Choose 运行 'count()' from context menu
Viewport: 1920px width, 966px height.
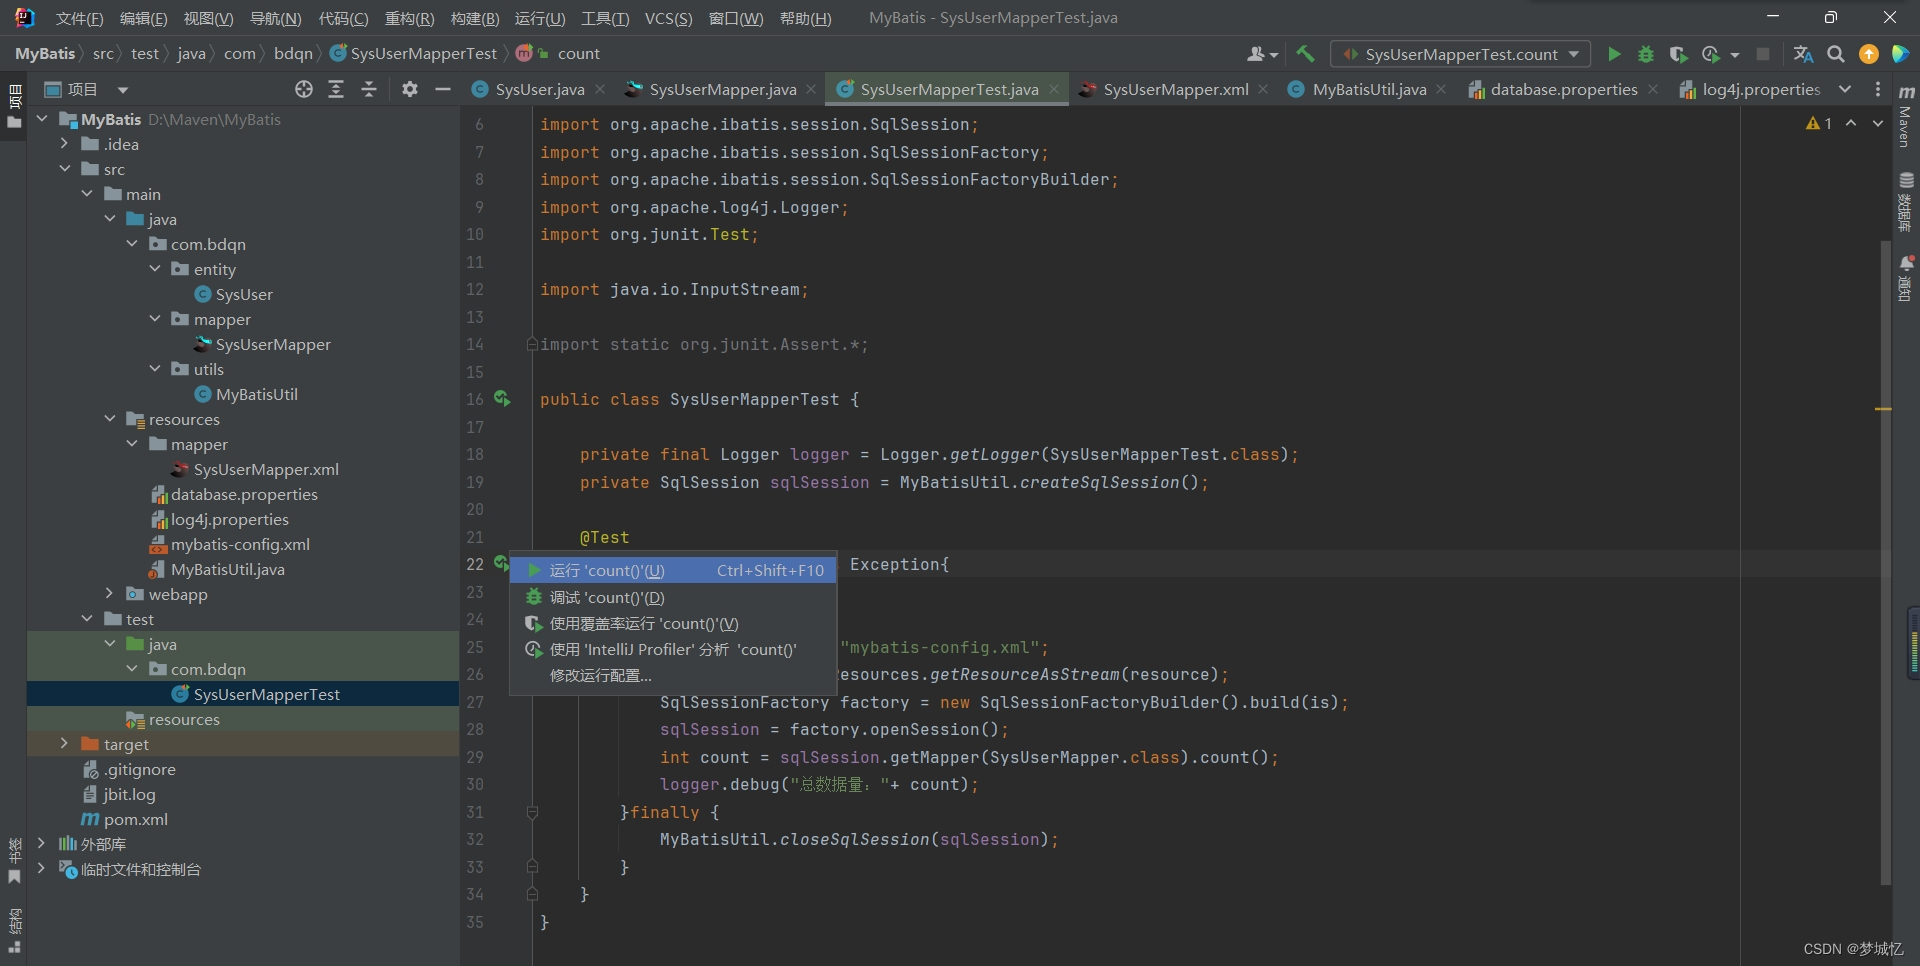pyautogui.click(x=673, y=570)
